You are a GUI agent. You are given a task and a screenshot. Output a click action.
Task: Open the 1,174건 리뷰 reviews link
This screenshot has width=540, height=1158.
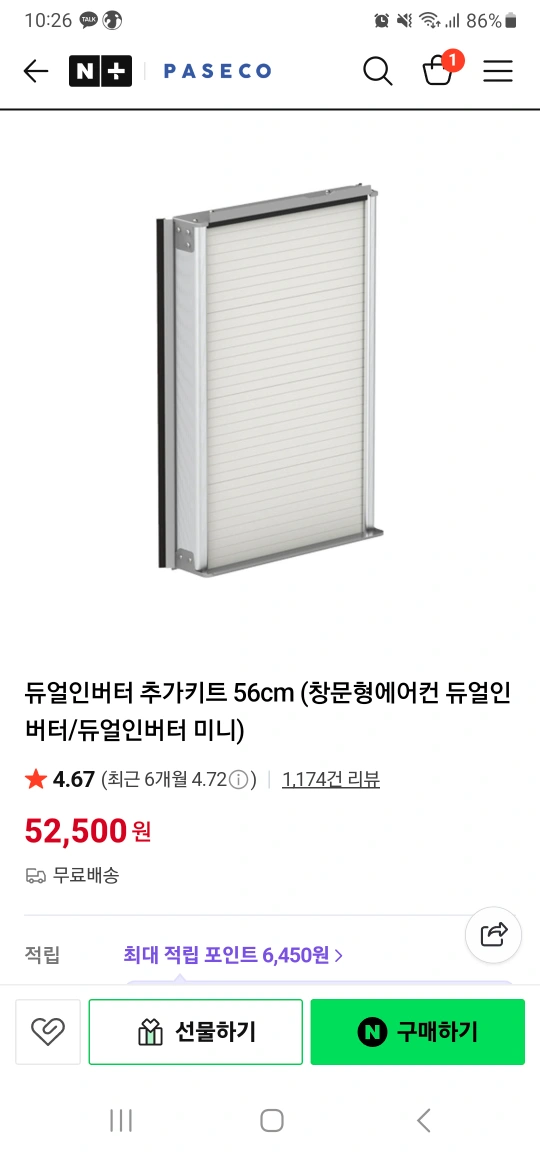(x=331, y=779)
